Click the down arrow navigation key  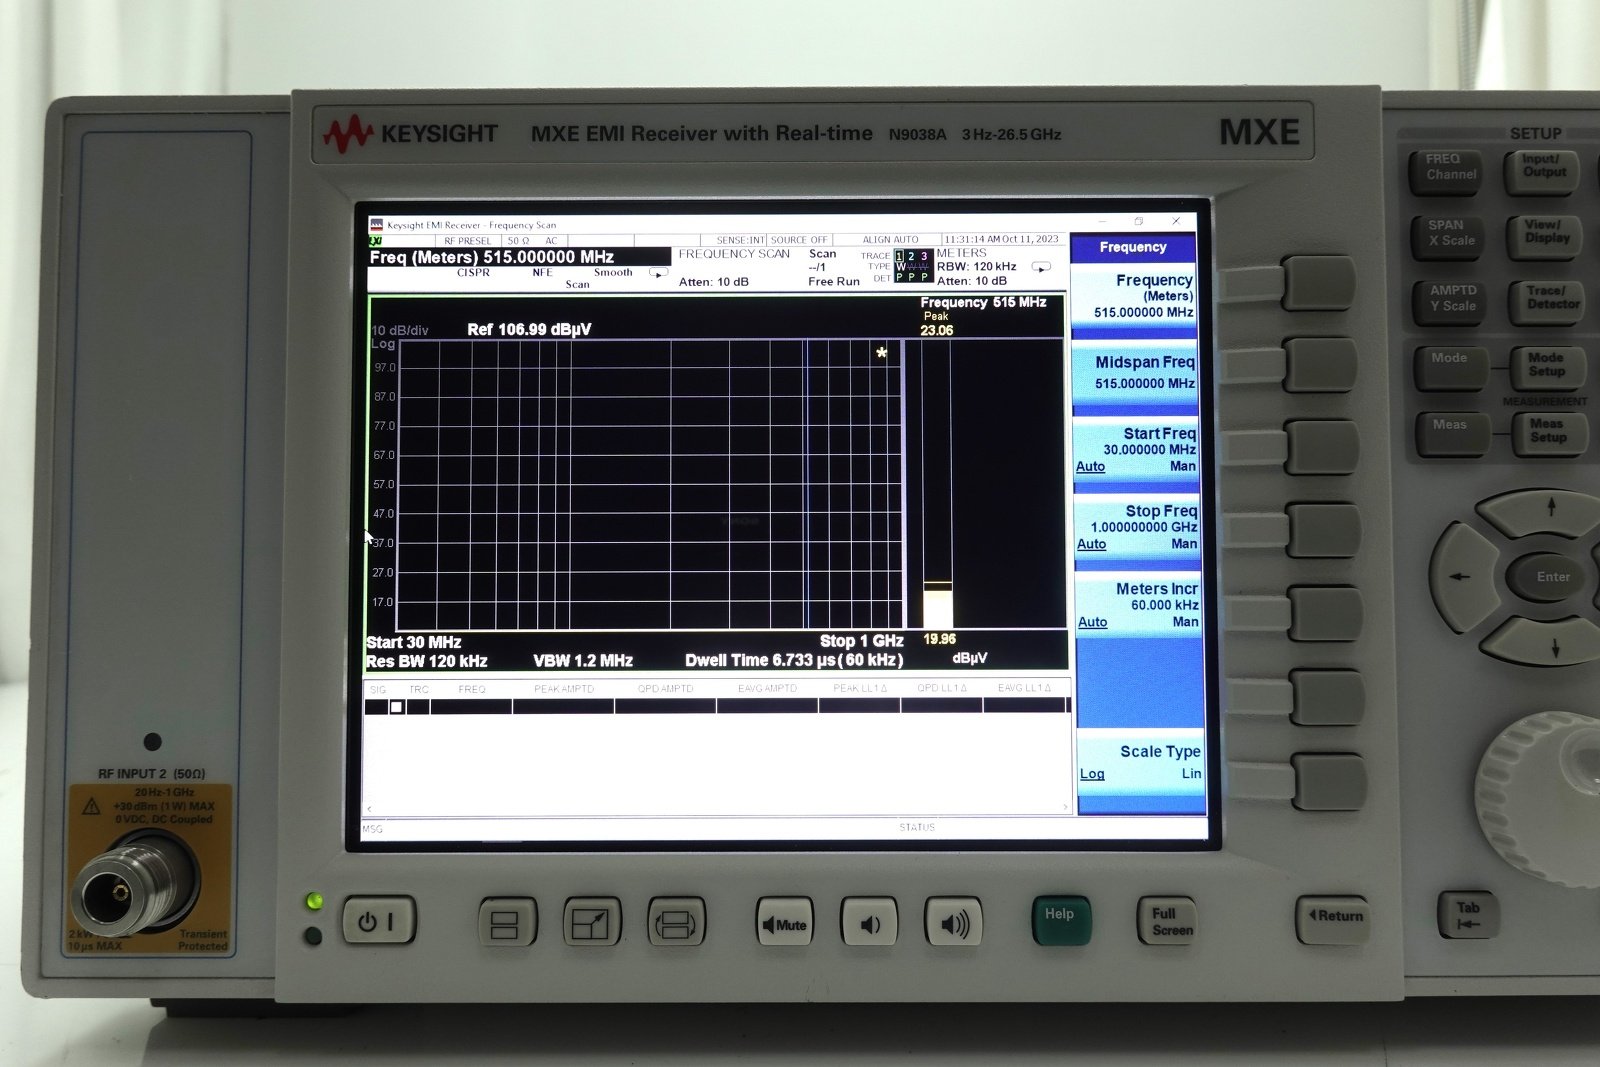[x=1549, y=642]
